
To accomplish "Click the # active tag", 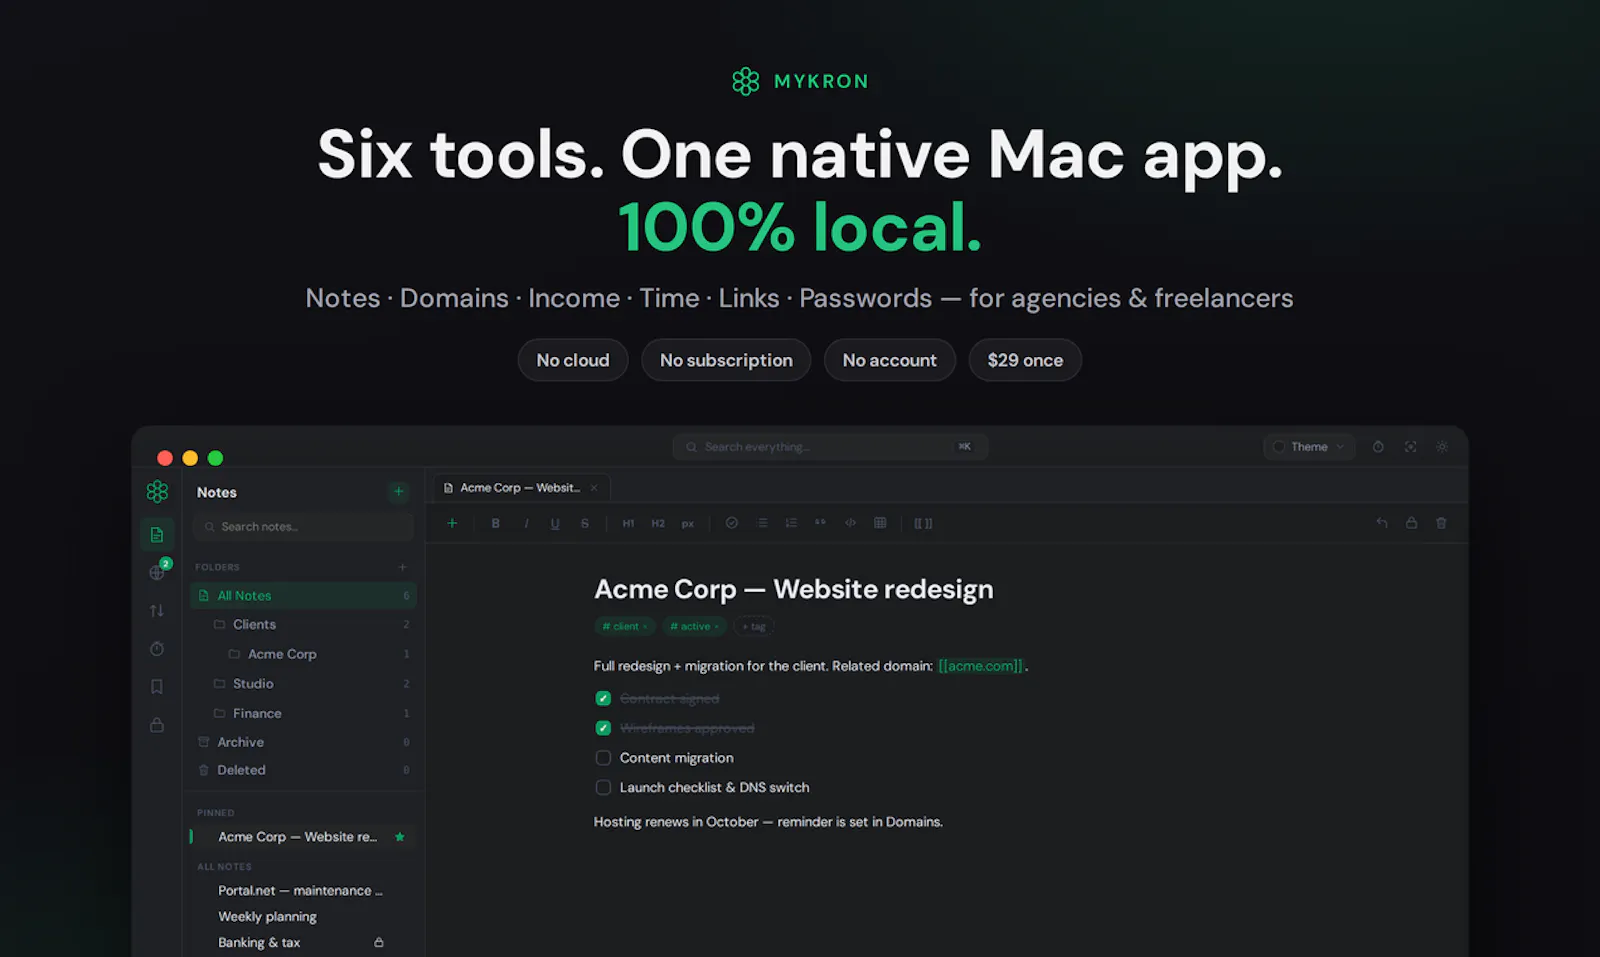I will pyautogui.click(x=694, y=626).
